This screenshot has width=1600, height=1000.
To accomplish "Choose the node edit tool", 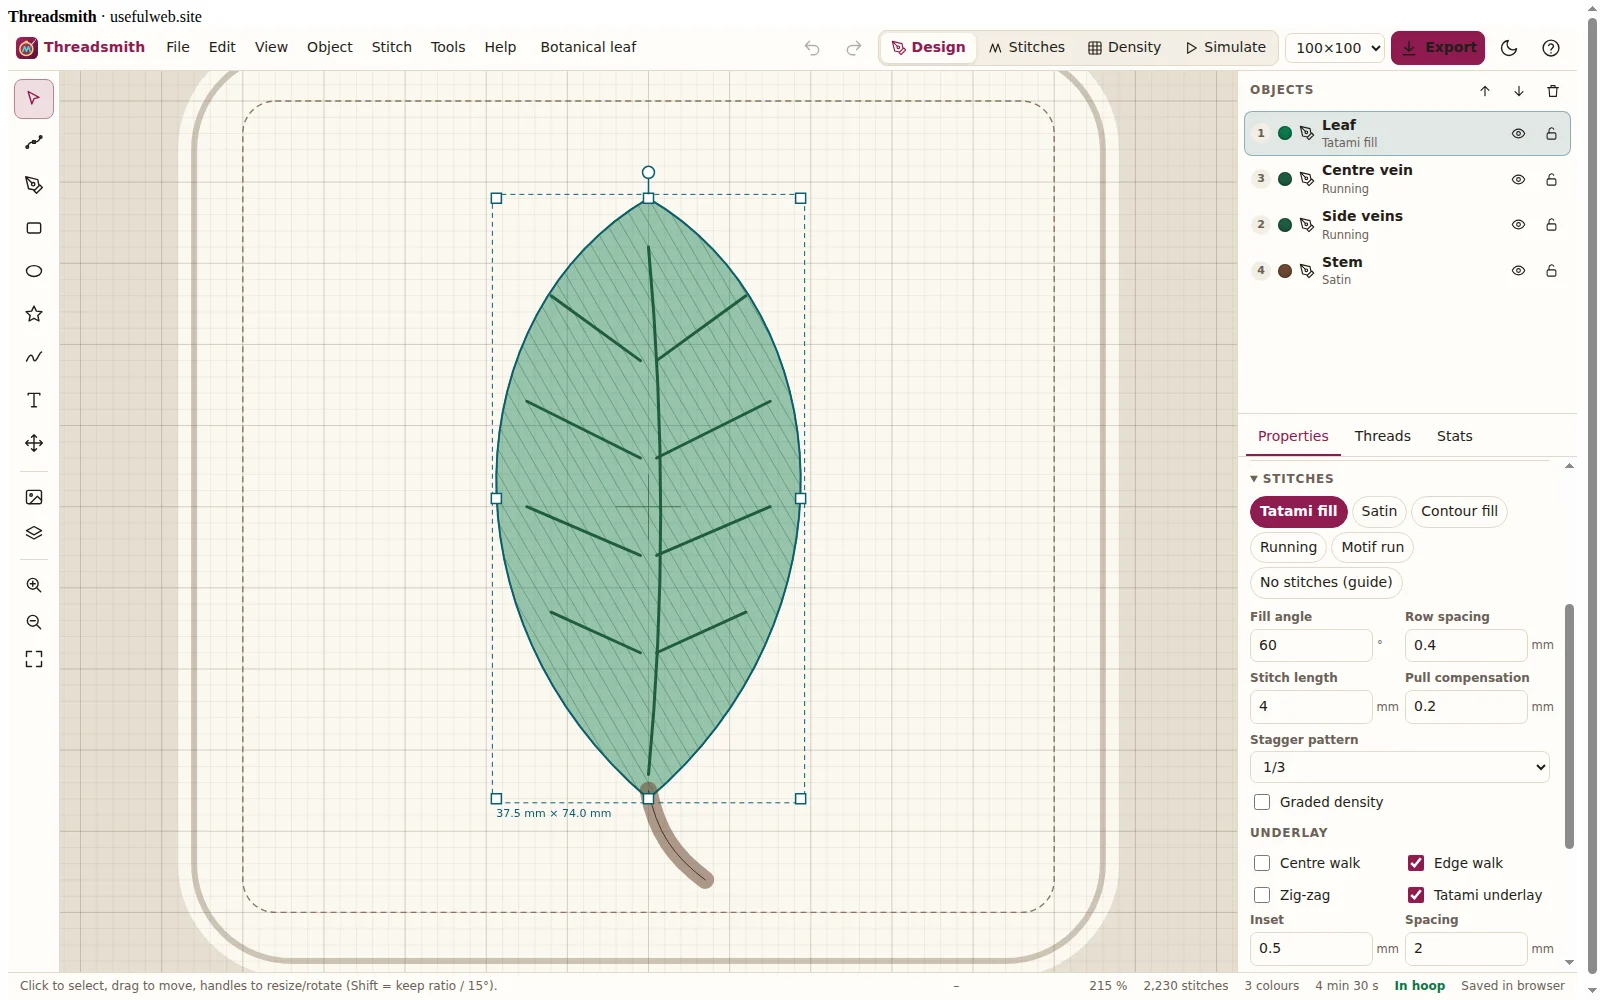I will tap(34, 142).
